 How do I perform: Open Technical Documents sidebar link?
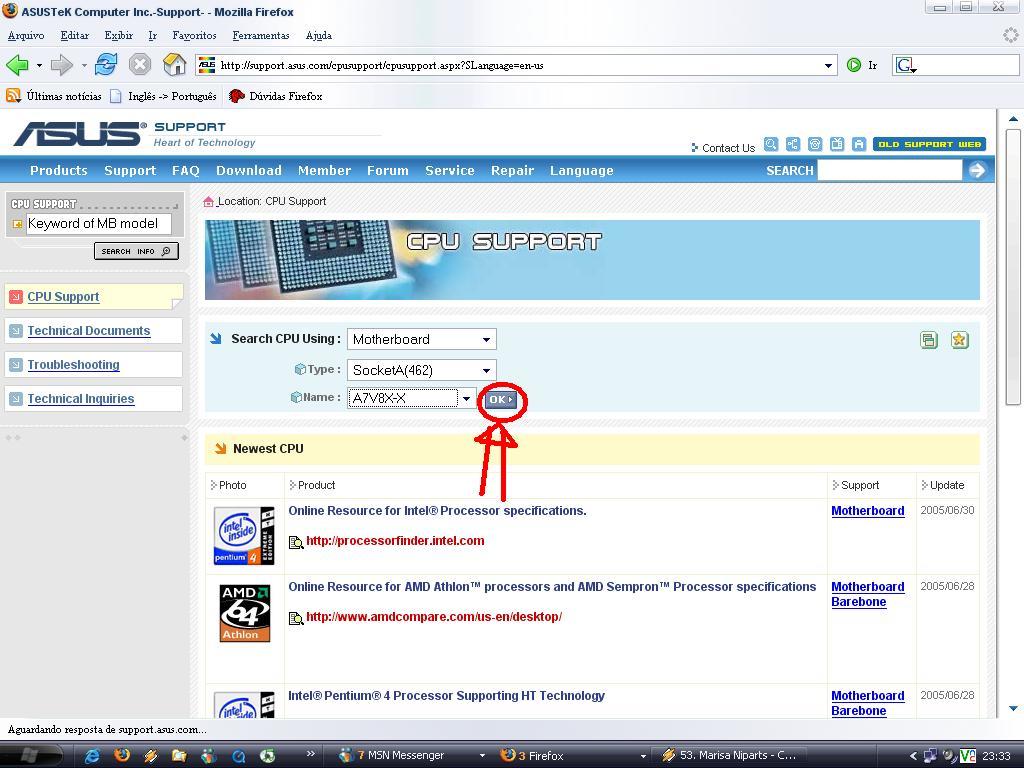pos(89,331)
